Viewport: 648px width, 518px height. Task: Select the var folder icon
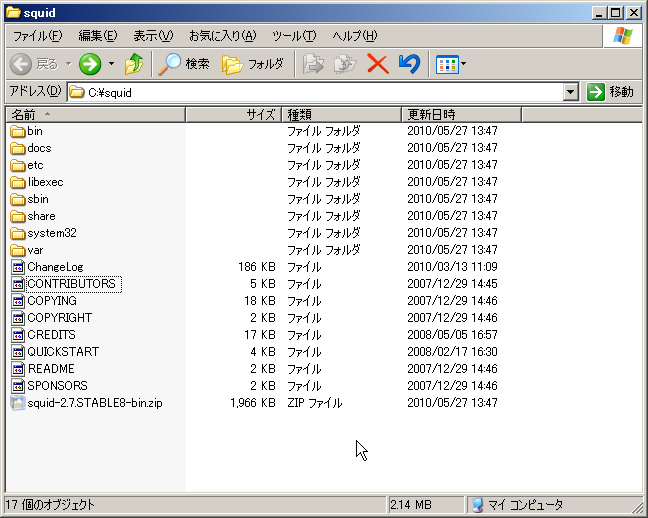[x=18, y=250]
